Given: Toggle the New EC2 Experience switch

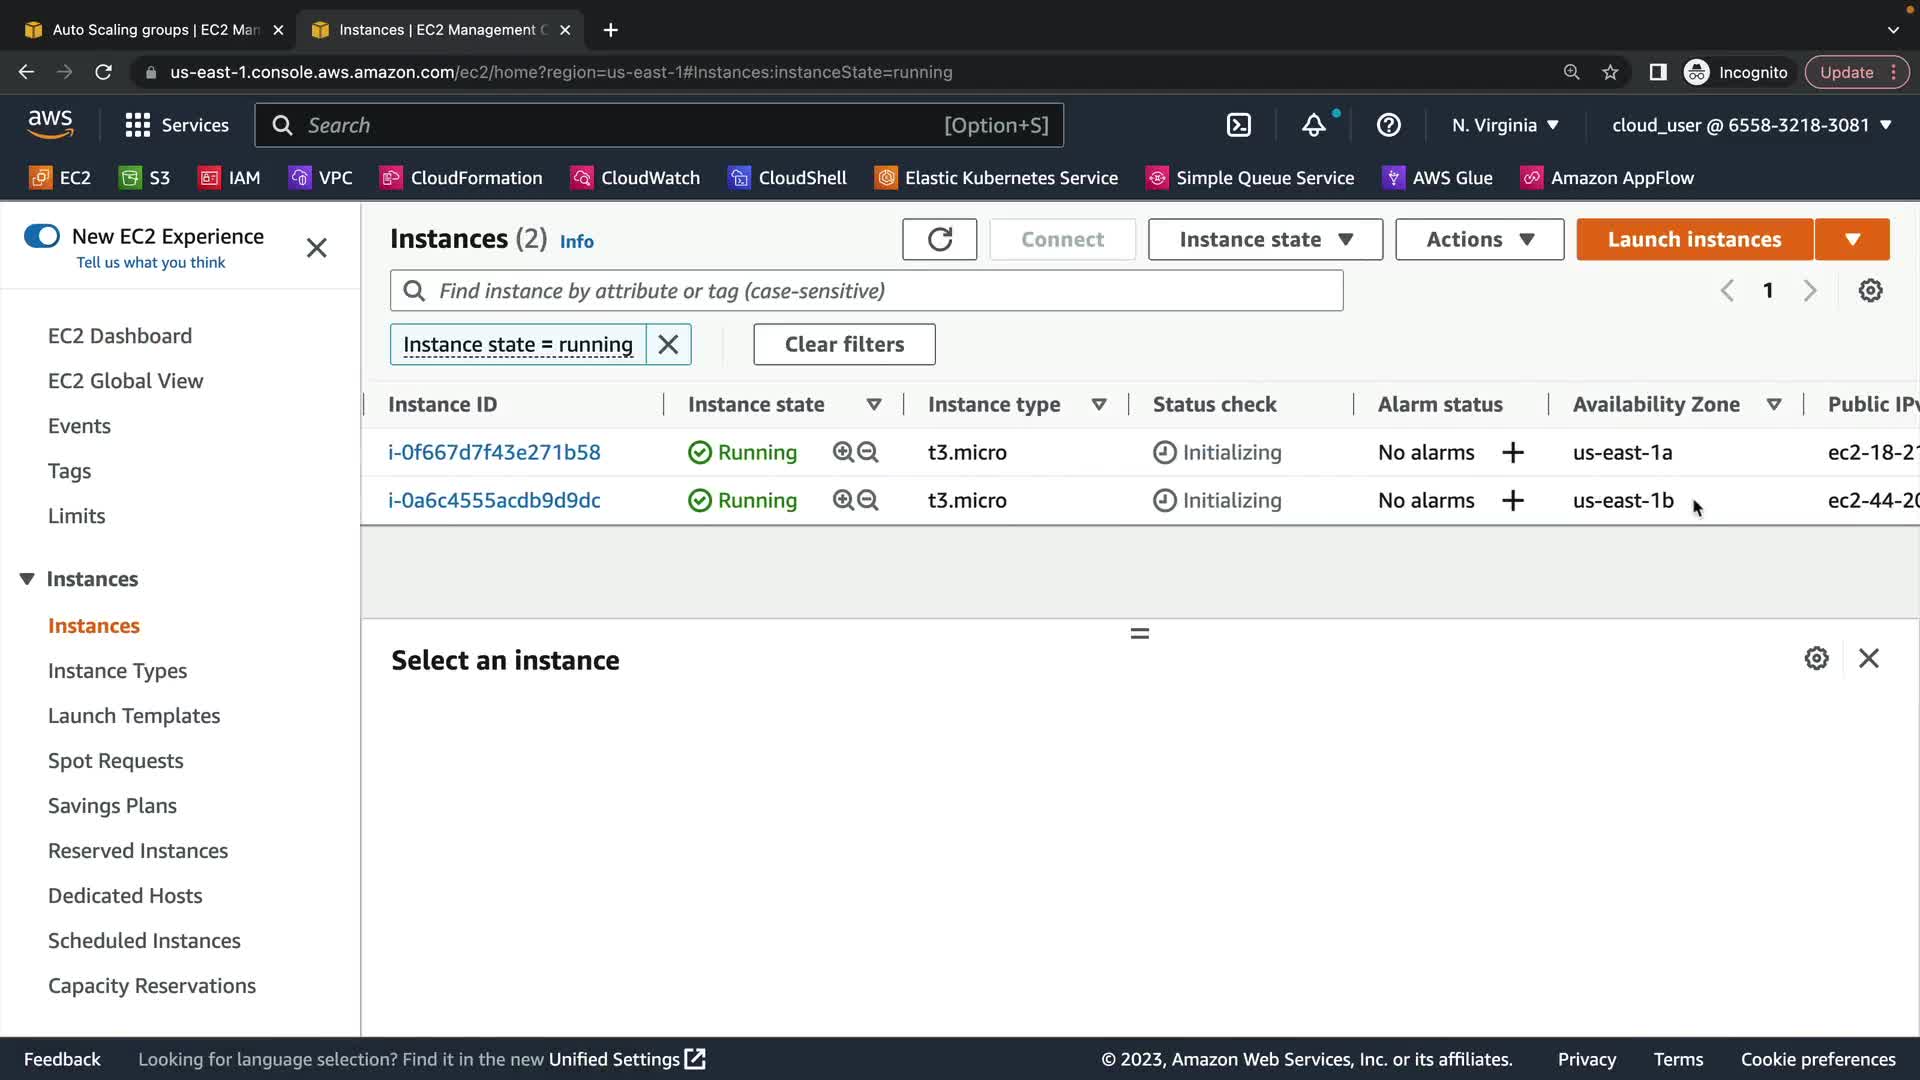Looking at the screenshot, I should (x=42, y=236).
